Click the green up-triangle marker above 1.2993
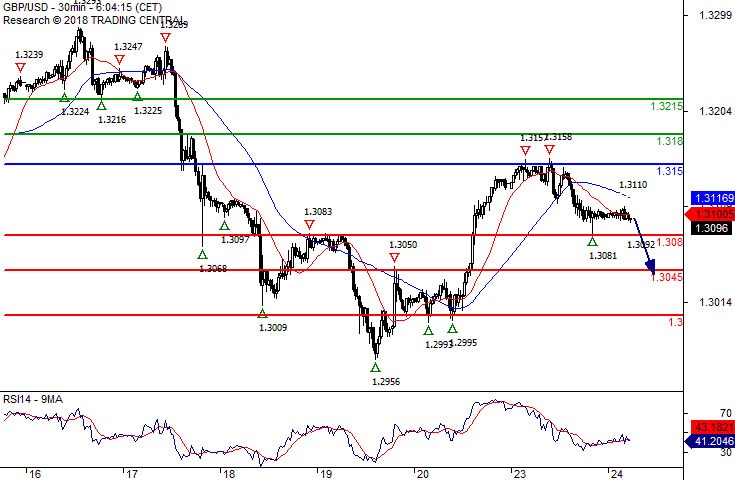Image resolution: width=735 pixels, height=480 pixels. click(428, 330)
